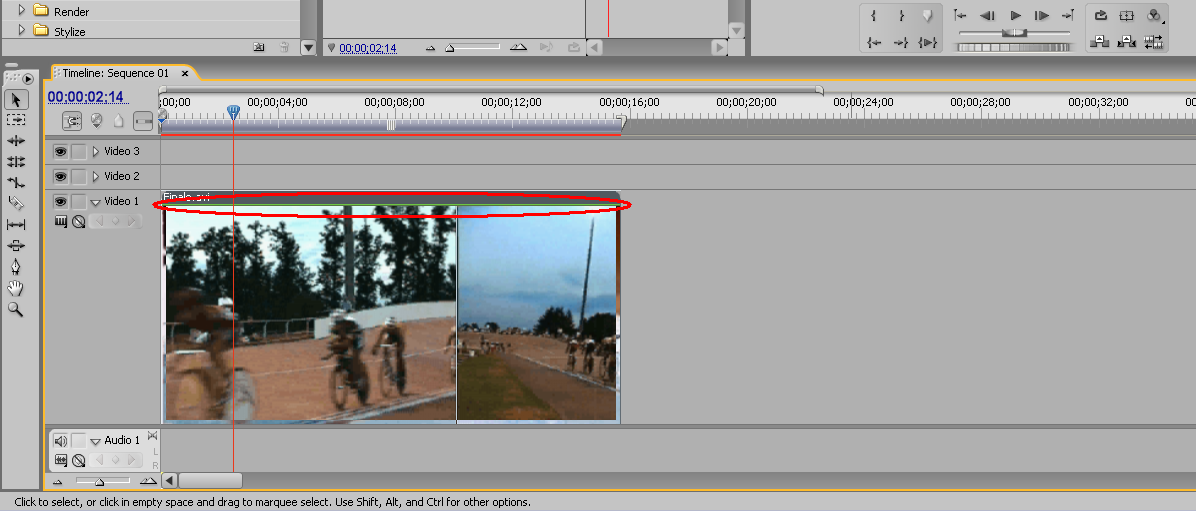
Task: Click monitor Set Unnumbered Marker icon
Action: tap(928, 15)
